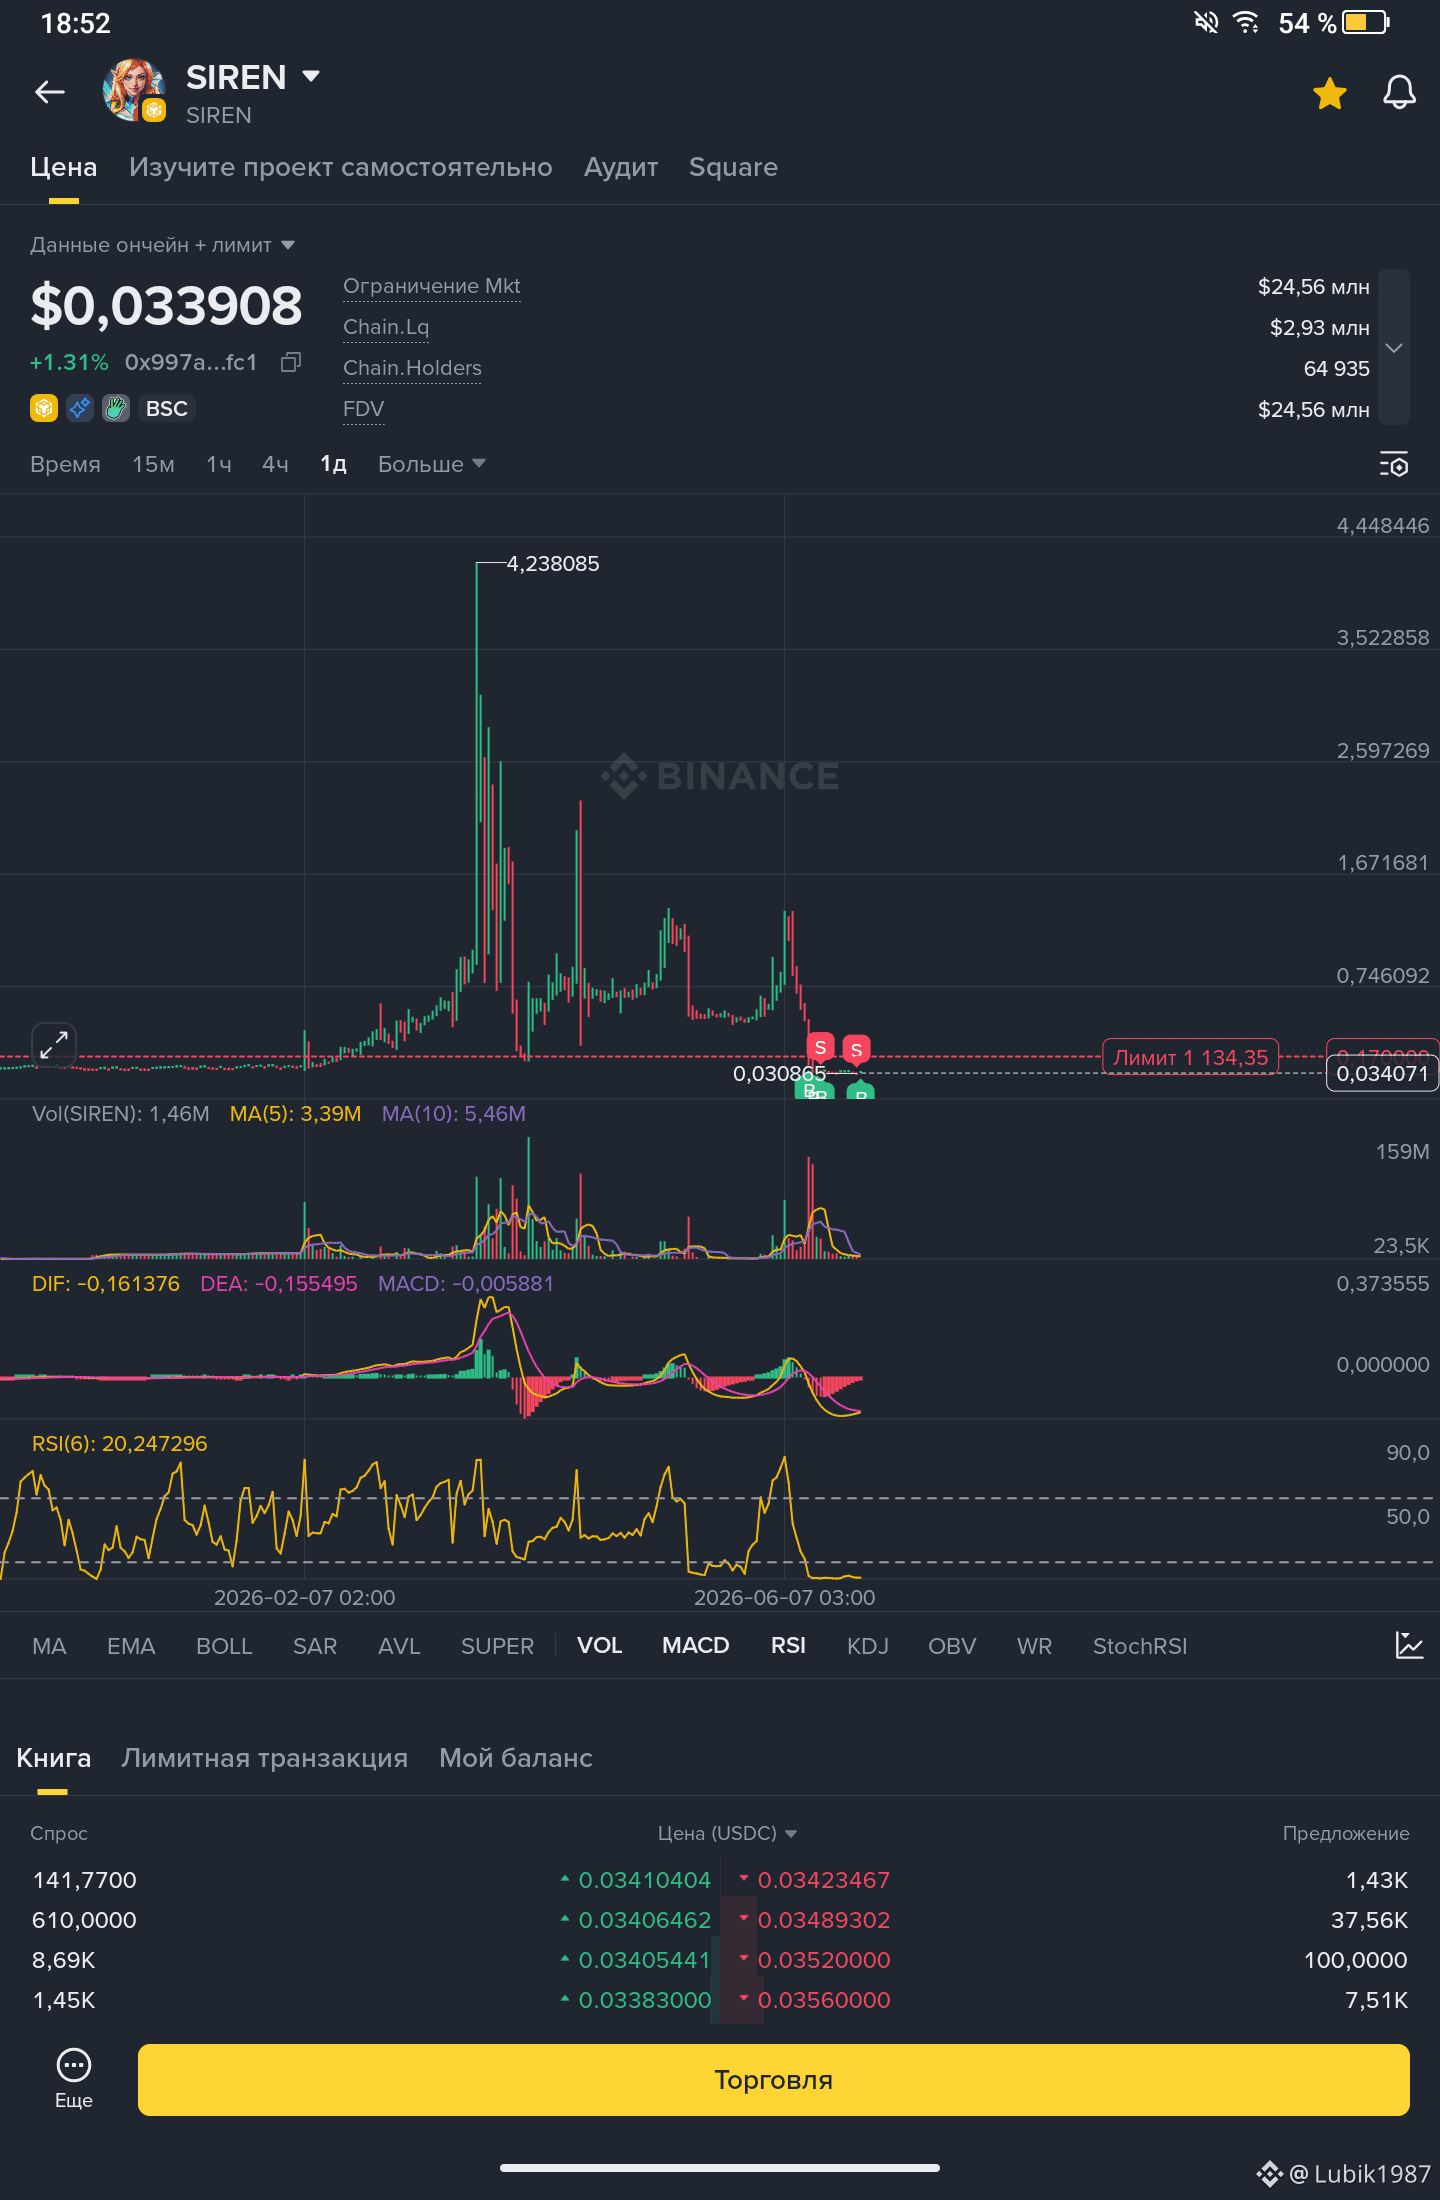Tap the Chain.Holders label

pyautogui.click(x=412, y=368)
